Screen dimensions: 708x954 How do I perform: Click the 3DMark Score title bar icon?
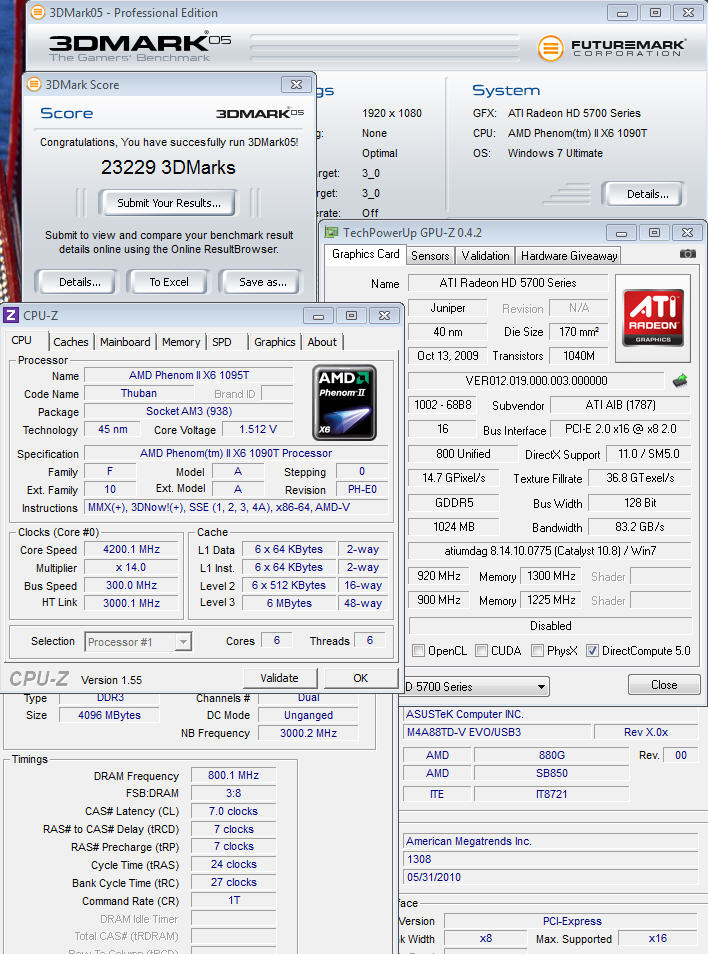[x=34, y=84]
